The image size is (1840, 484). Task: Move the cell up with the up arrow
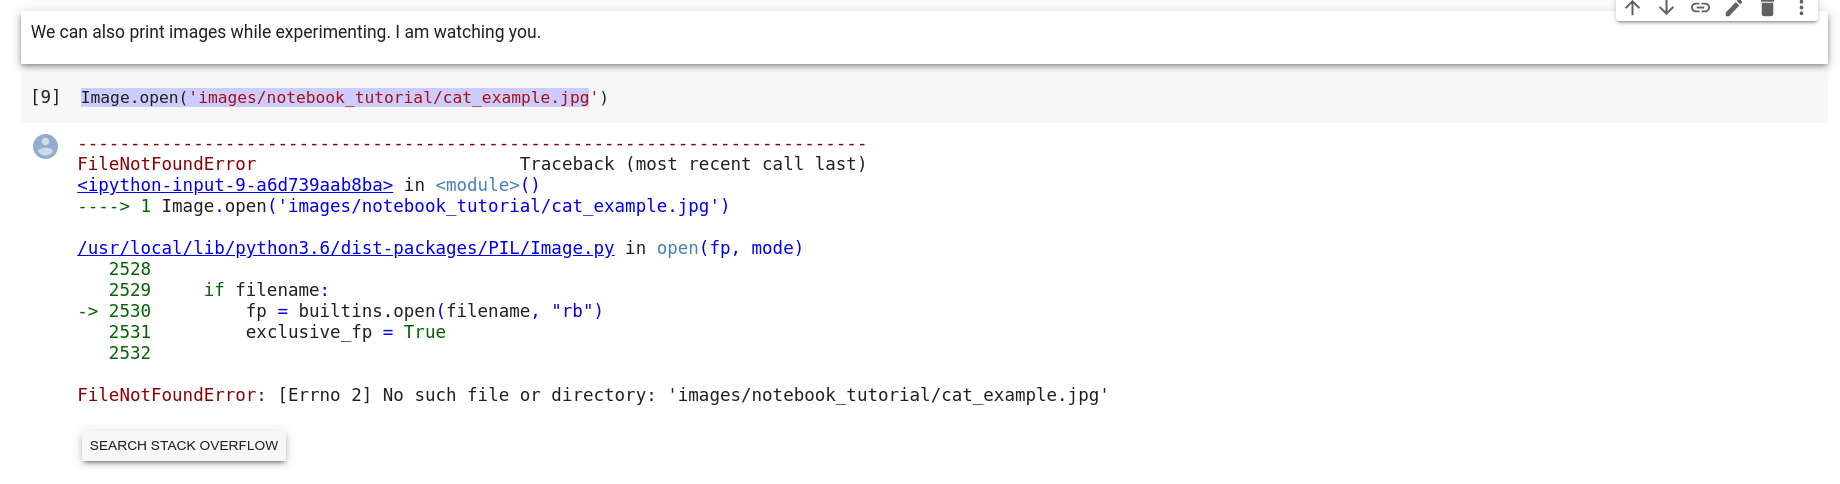click(1633, 8)
